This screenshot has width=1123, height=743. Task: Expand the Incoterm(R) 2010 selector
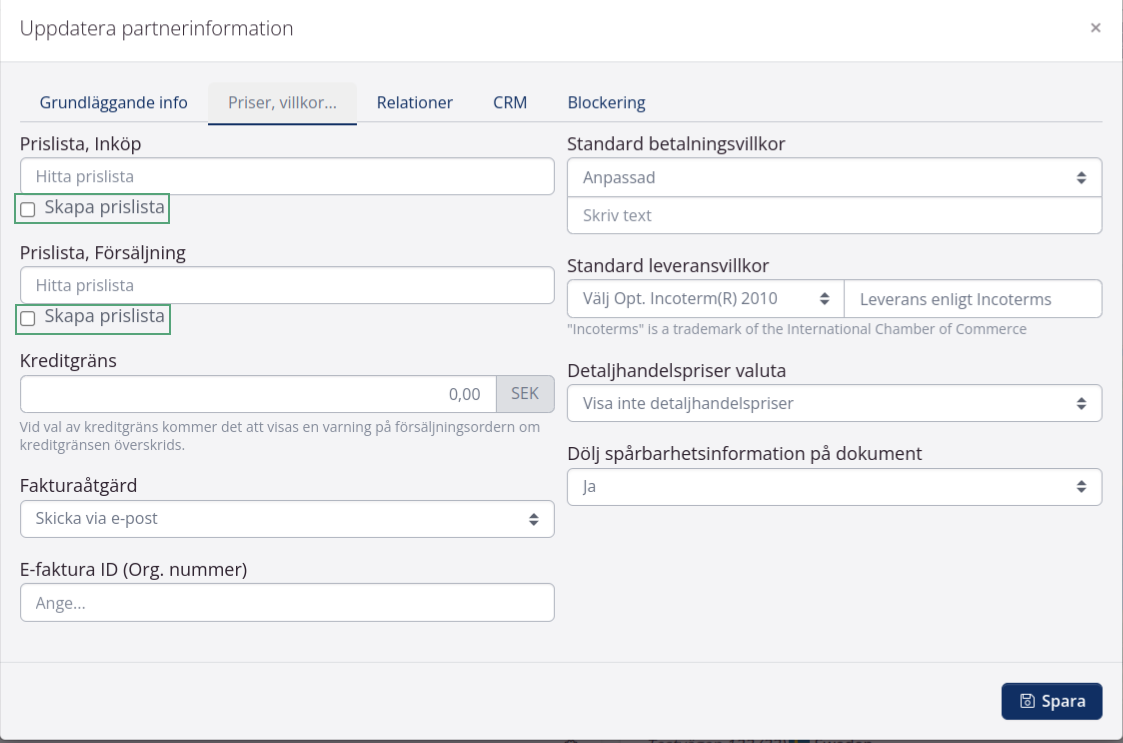(x=706, y=298)
